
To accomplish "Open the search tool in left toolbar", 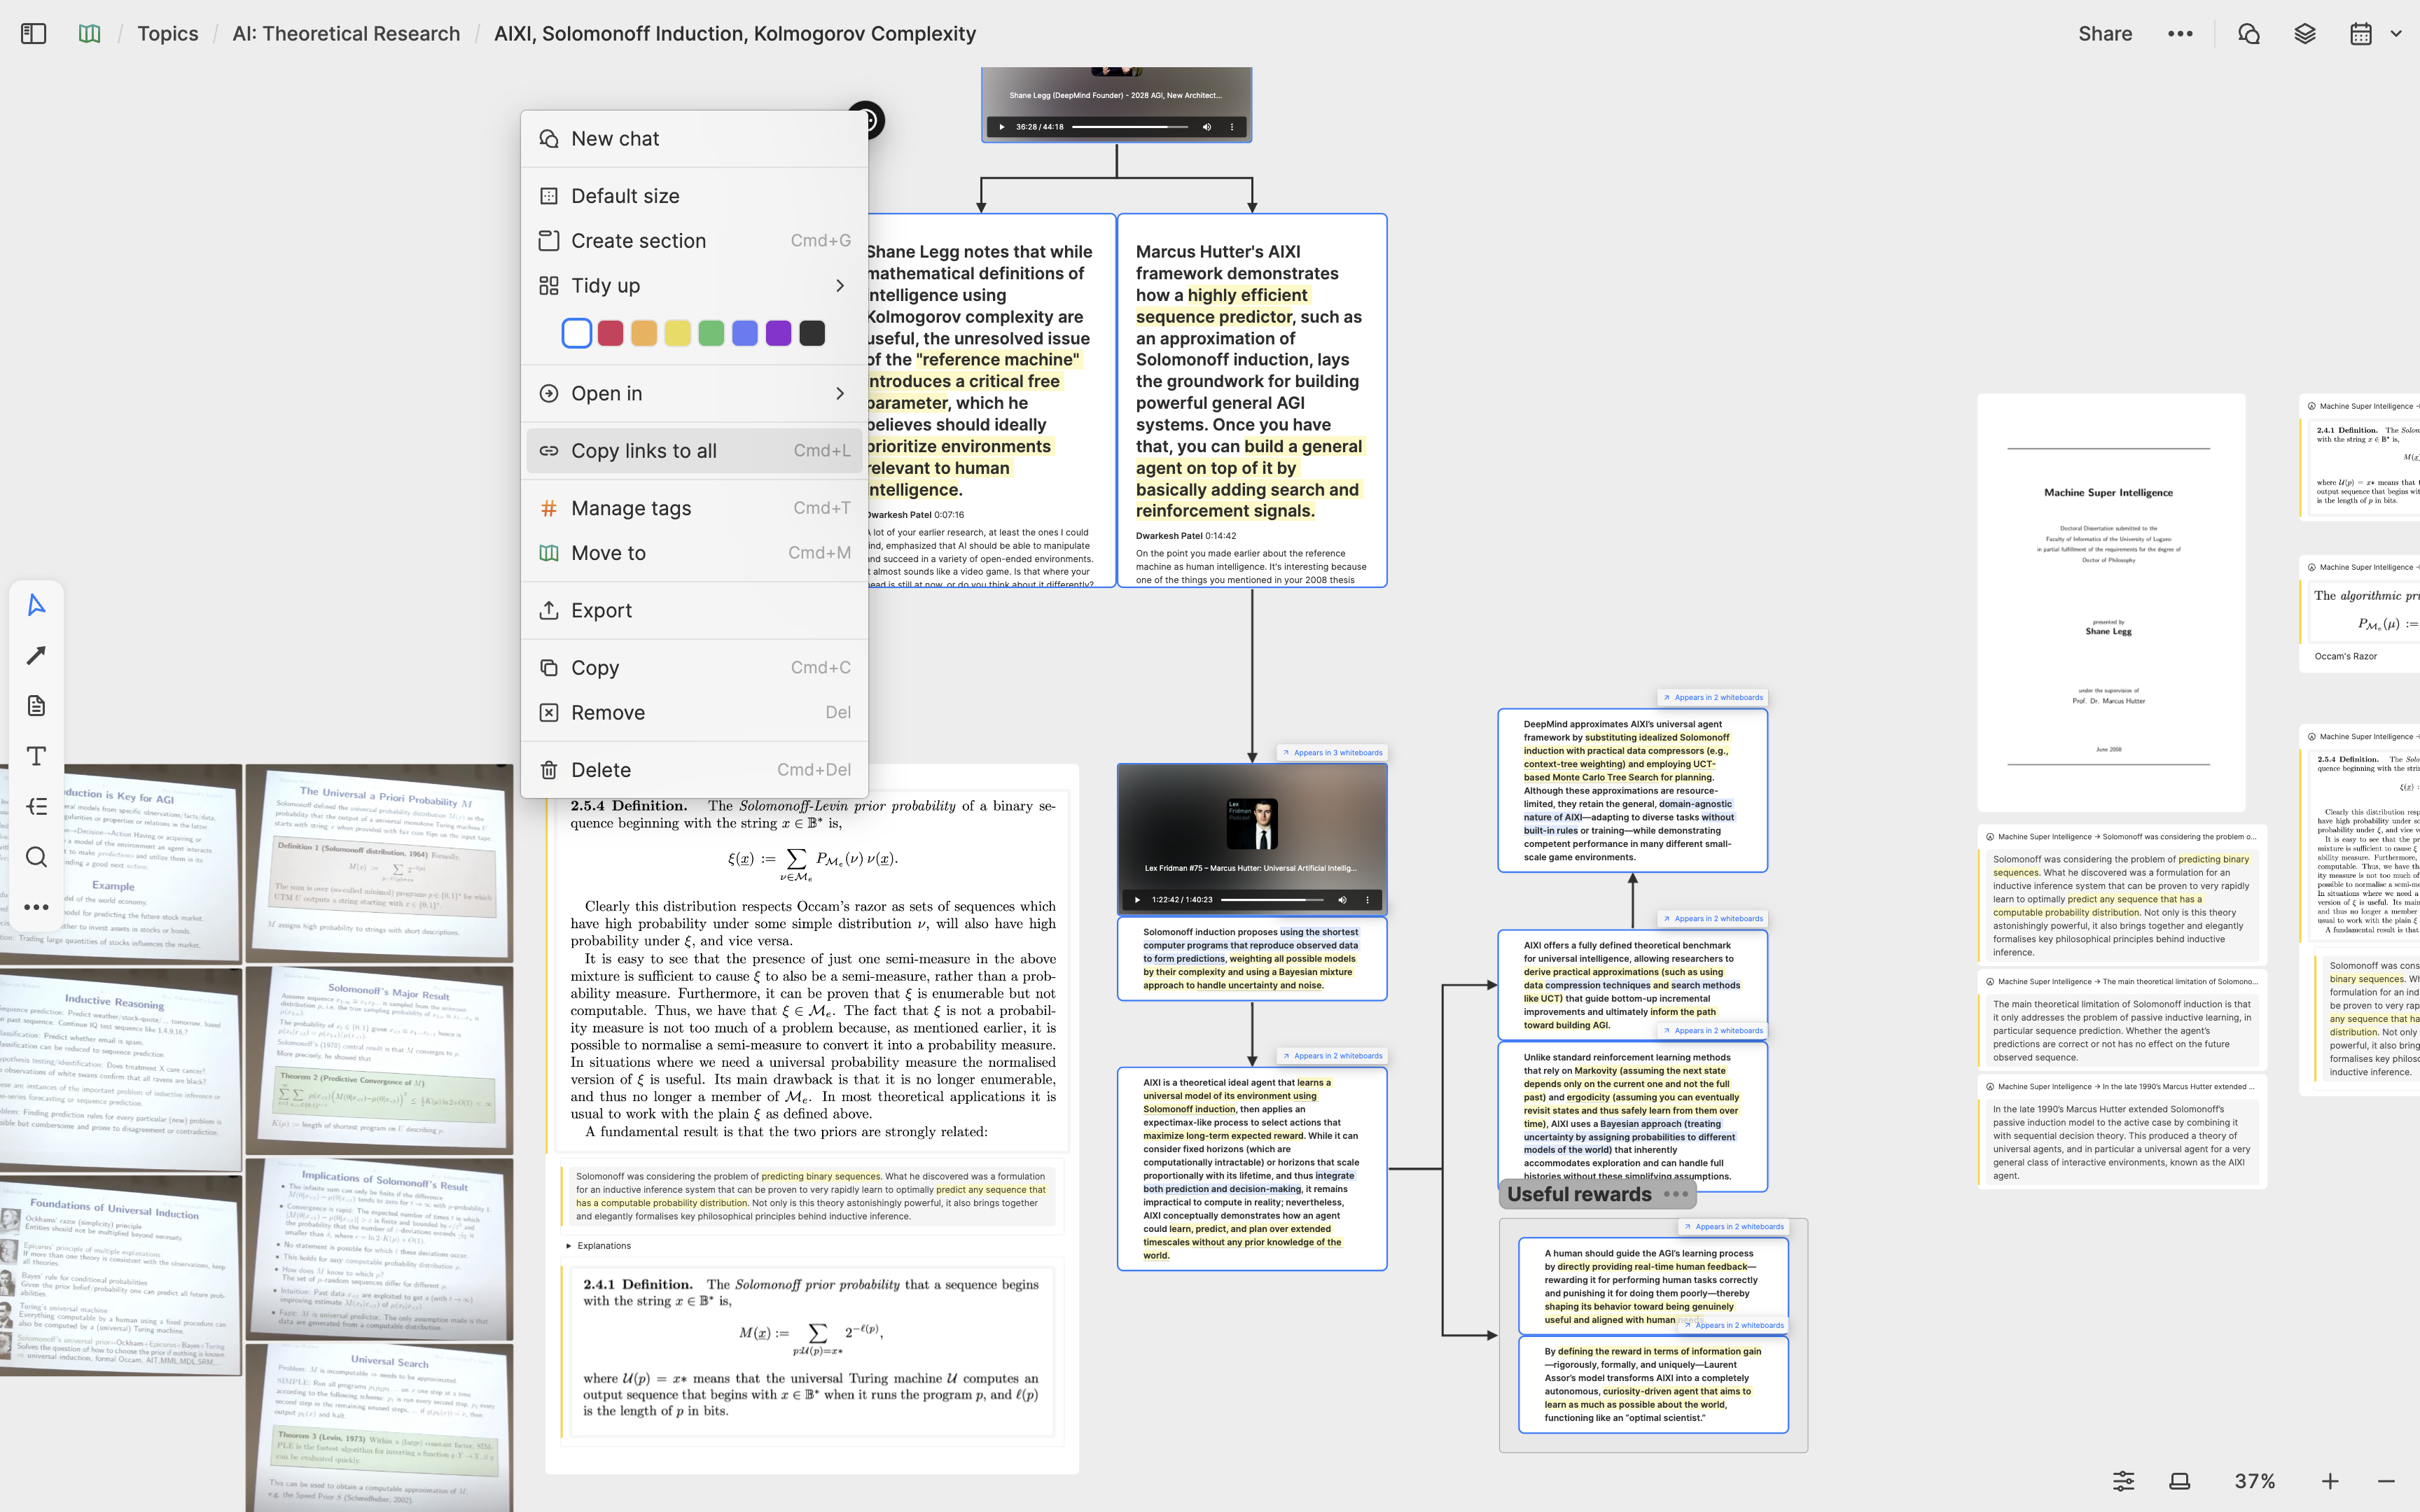I will [36, 857].
